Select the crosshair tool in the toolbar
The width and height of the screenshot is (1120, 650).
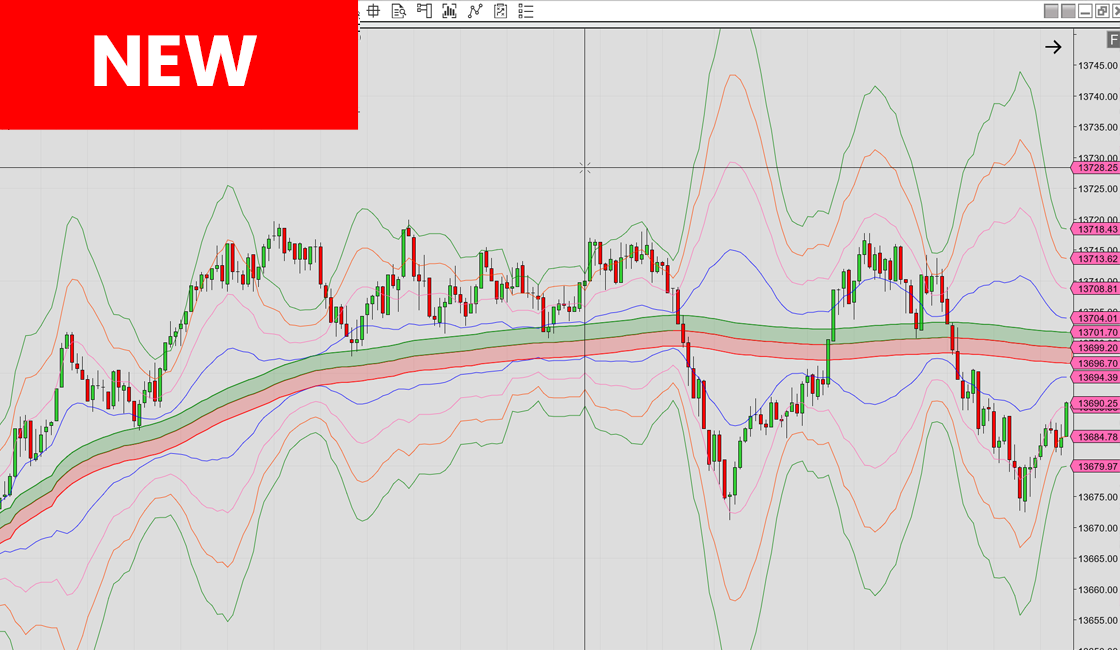click(x=373, y=11)
